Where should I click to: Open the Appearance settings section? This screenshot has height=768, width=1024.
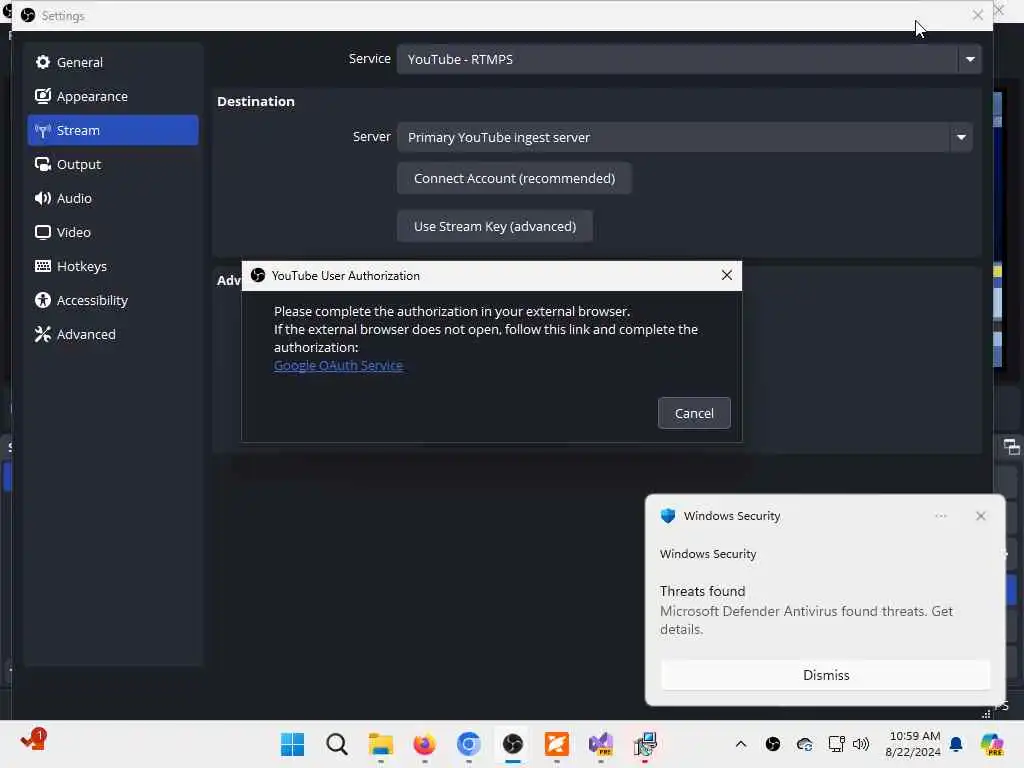pyautogui.click(x=112, y=96)
